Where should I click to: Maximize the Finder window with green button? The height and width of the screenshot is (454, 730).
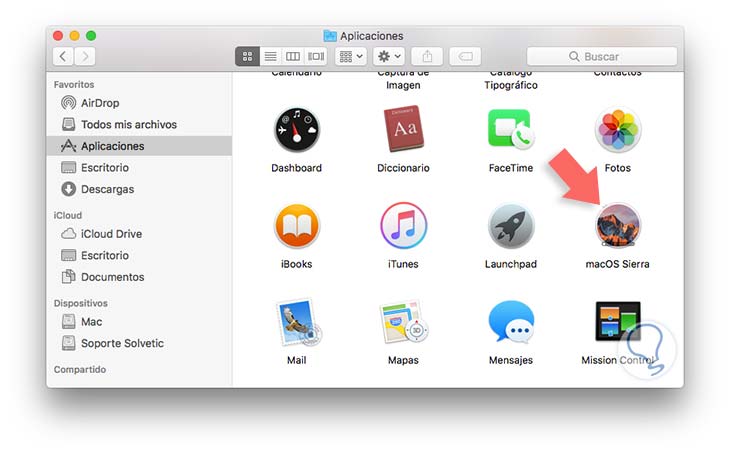(91, 36)
